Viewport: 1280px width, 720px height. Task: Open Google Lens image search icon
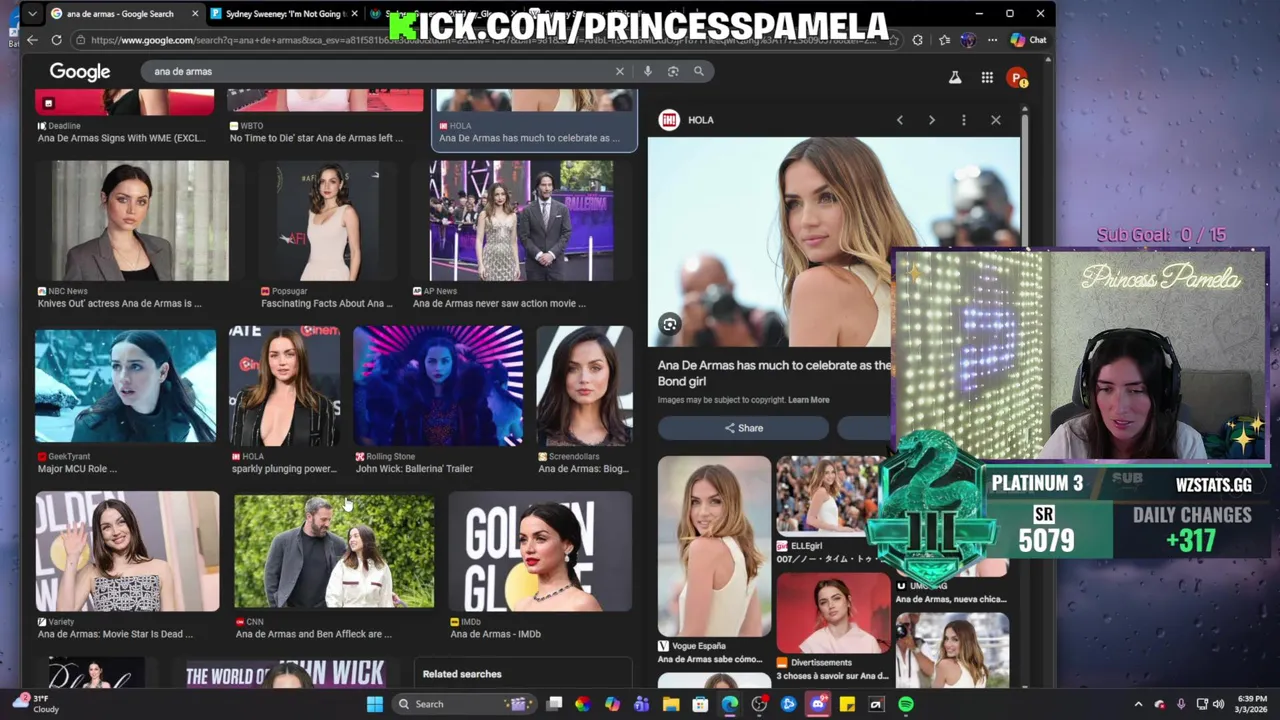pos(673,71)
